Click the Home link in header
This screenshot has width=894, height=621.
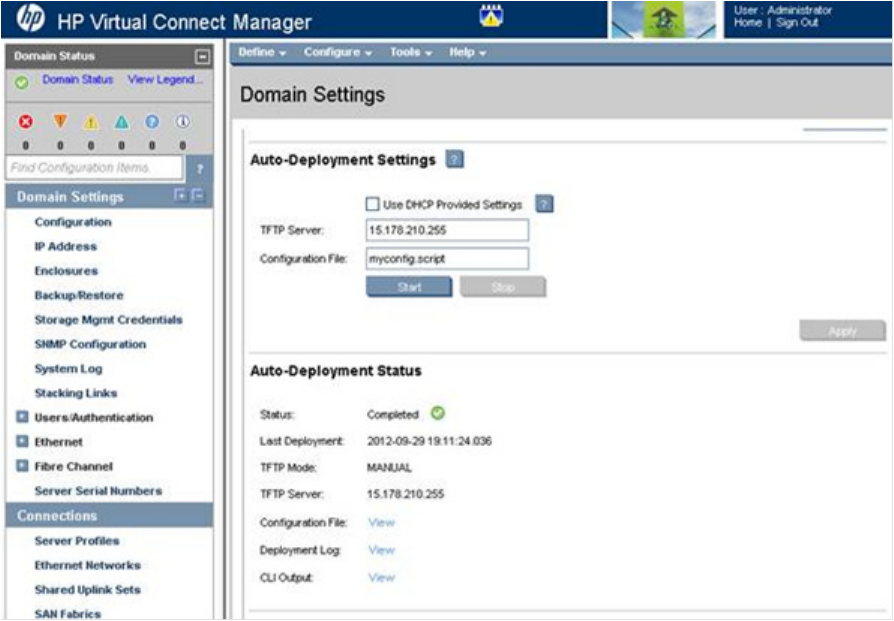point(747,23)
